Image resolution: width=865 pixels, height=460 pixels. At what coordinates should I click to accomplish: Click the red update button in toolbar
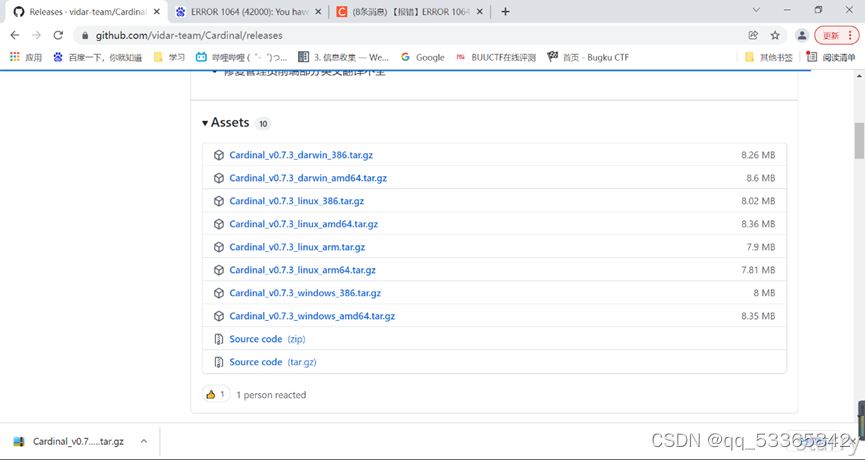837,35
